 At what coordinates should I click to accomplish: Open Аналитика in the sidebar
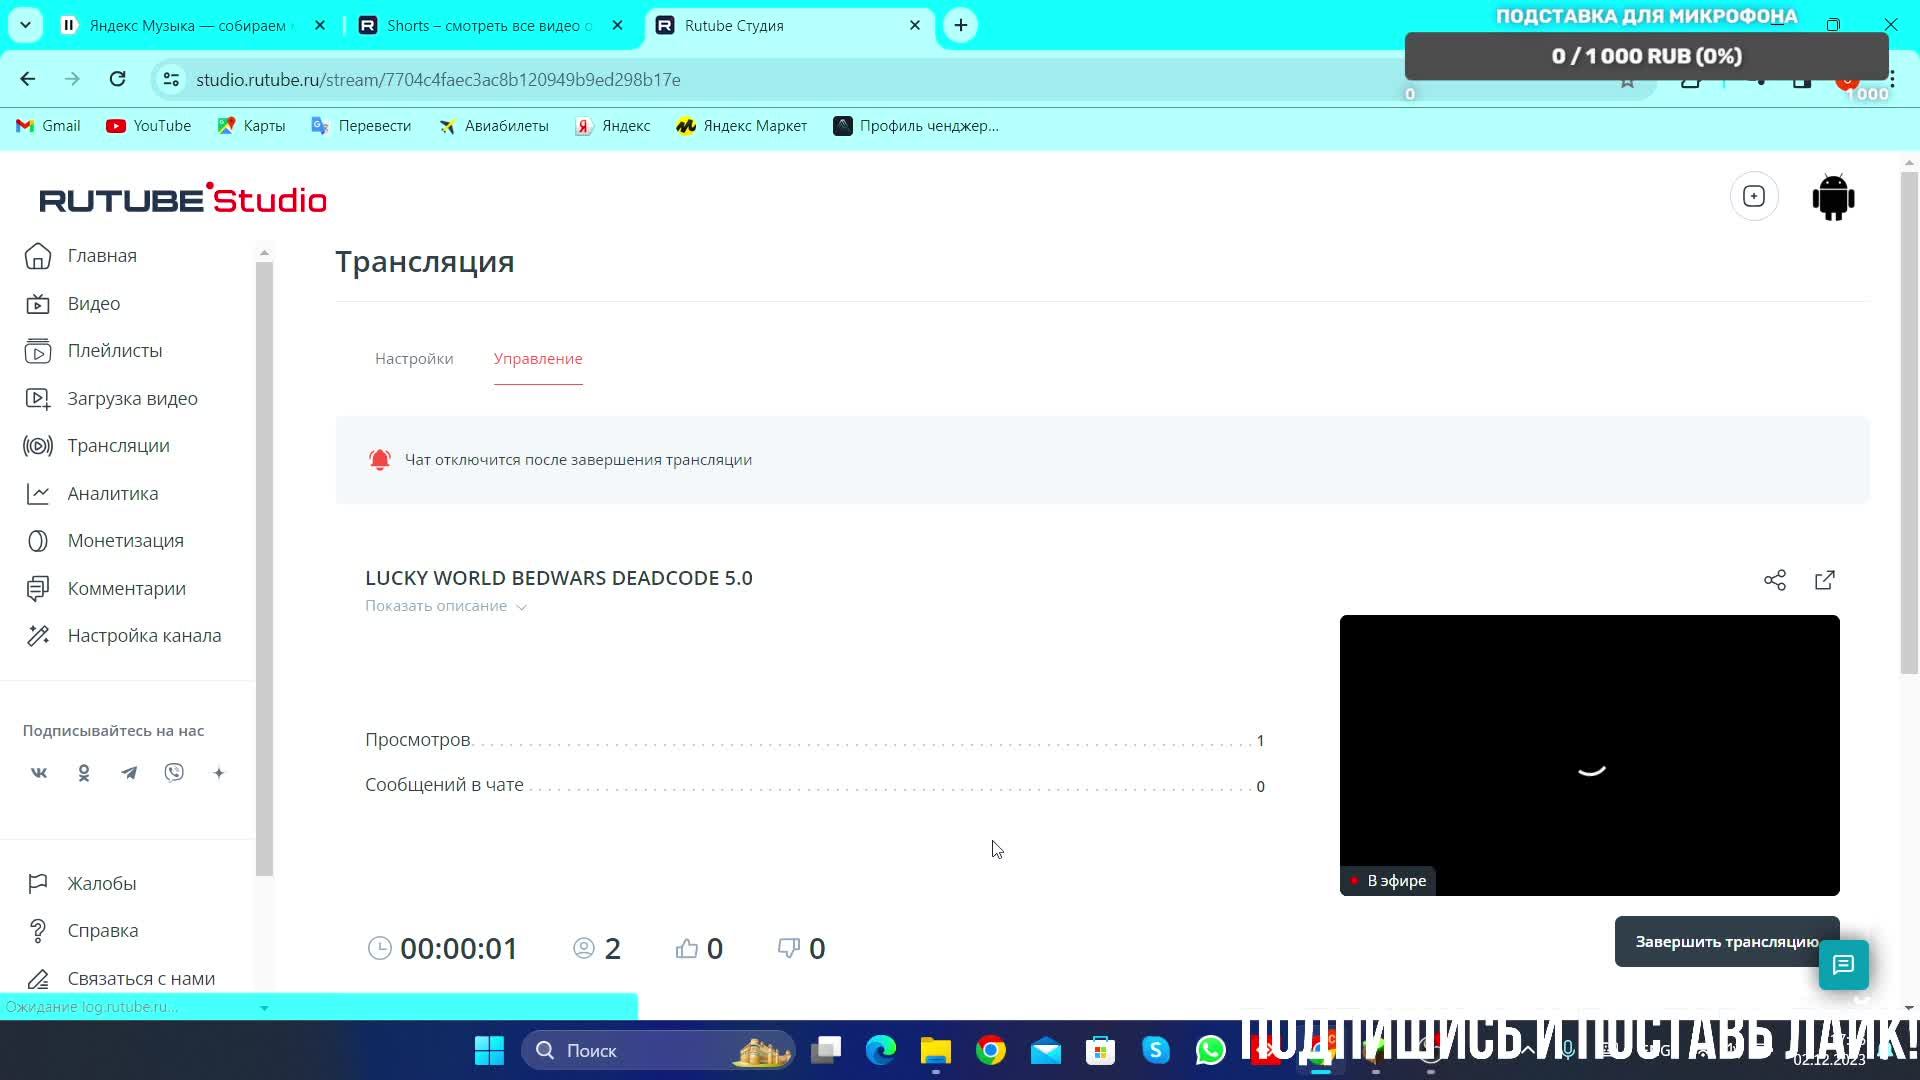pos(112,494)
